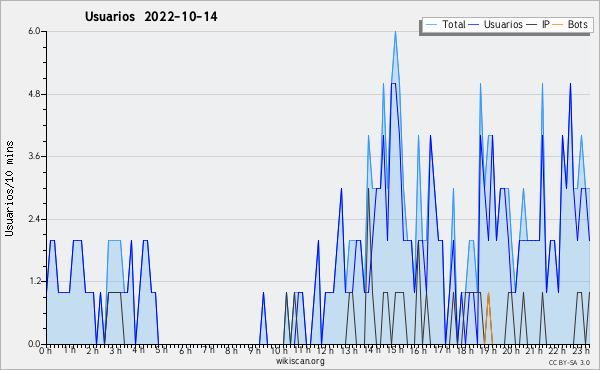This screenshot has height=370, width=600.
Task: Click the dark blue Usuarios legend line
Action: point(474,25)
